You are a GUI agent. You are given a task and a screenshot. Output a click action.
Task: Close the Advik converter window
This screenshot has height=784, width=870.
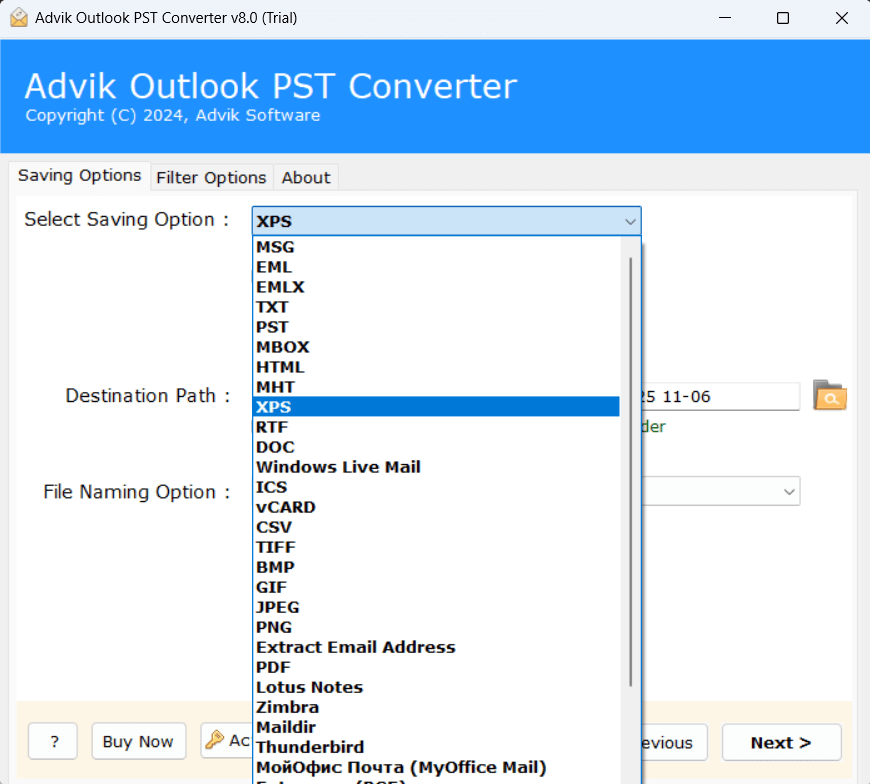pyautogui.click(x=842, y=18)
